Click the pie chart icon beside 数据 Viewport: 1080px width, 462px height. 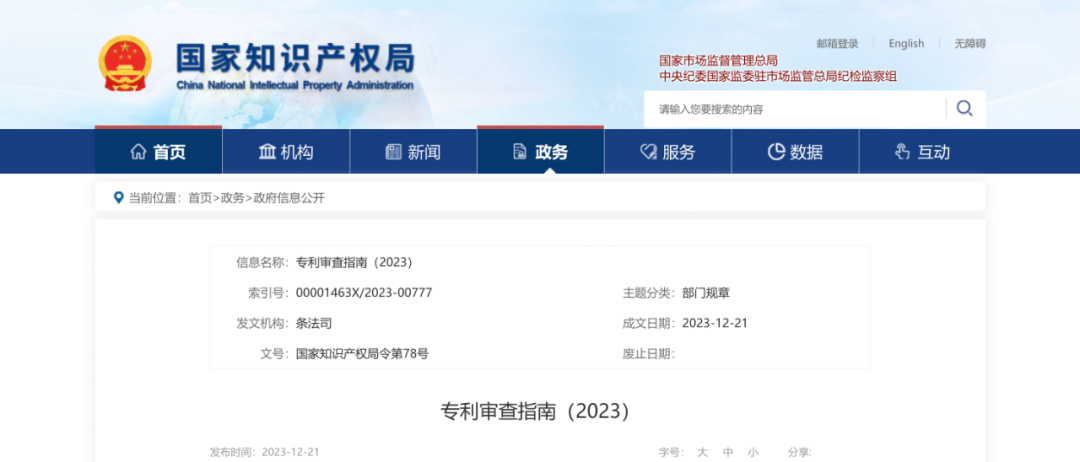[776, 152]
